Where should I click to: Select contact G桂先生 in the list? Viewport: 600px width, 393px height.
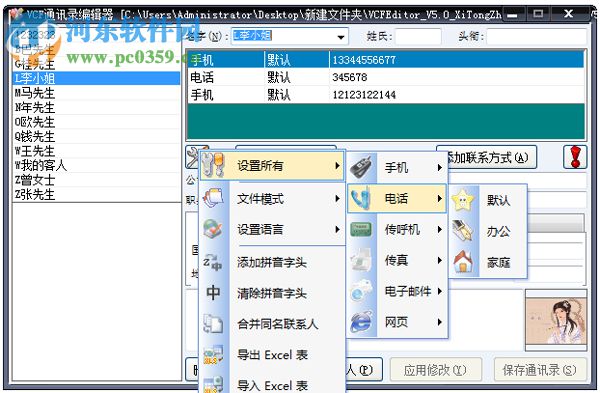click(96, 64)
